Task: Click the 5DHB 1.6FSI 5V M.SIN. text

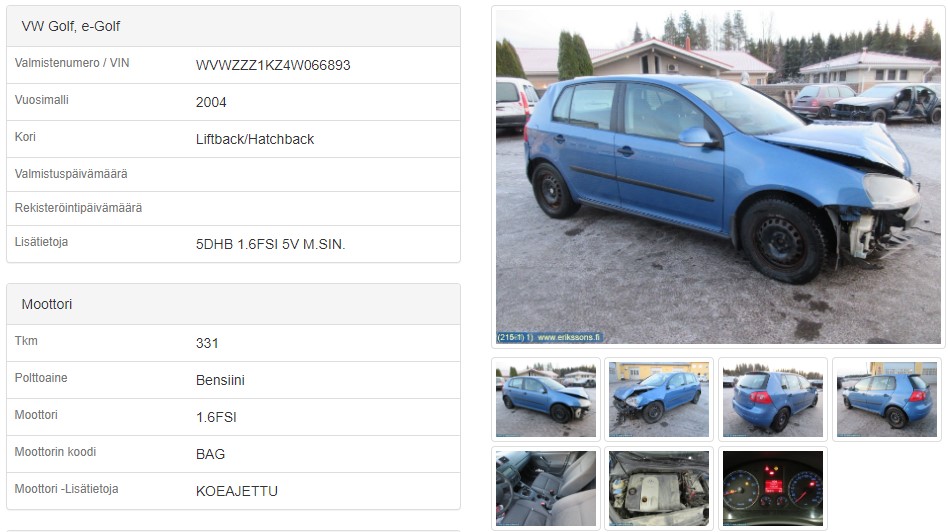Action: [x=270, y=244]
